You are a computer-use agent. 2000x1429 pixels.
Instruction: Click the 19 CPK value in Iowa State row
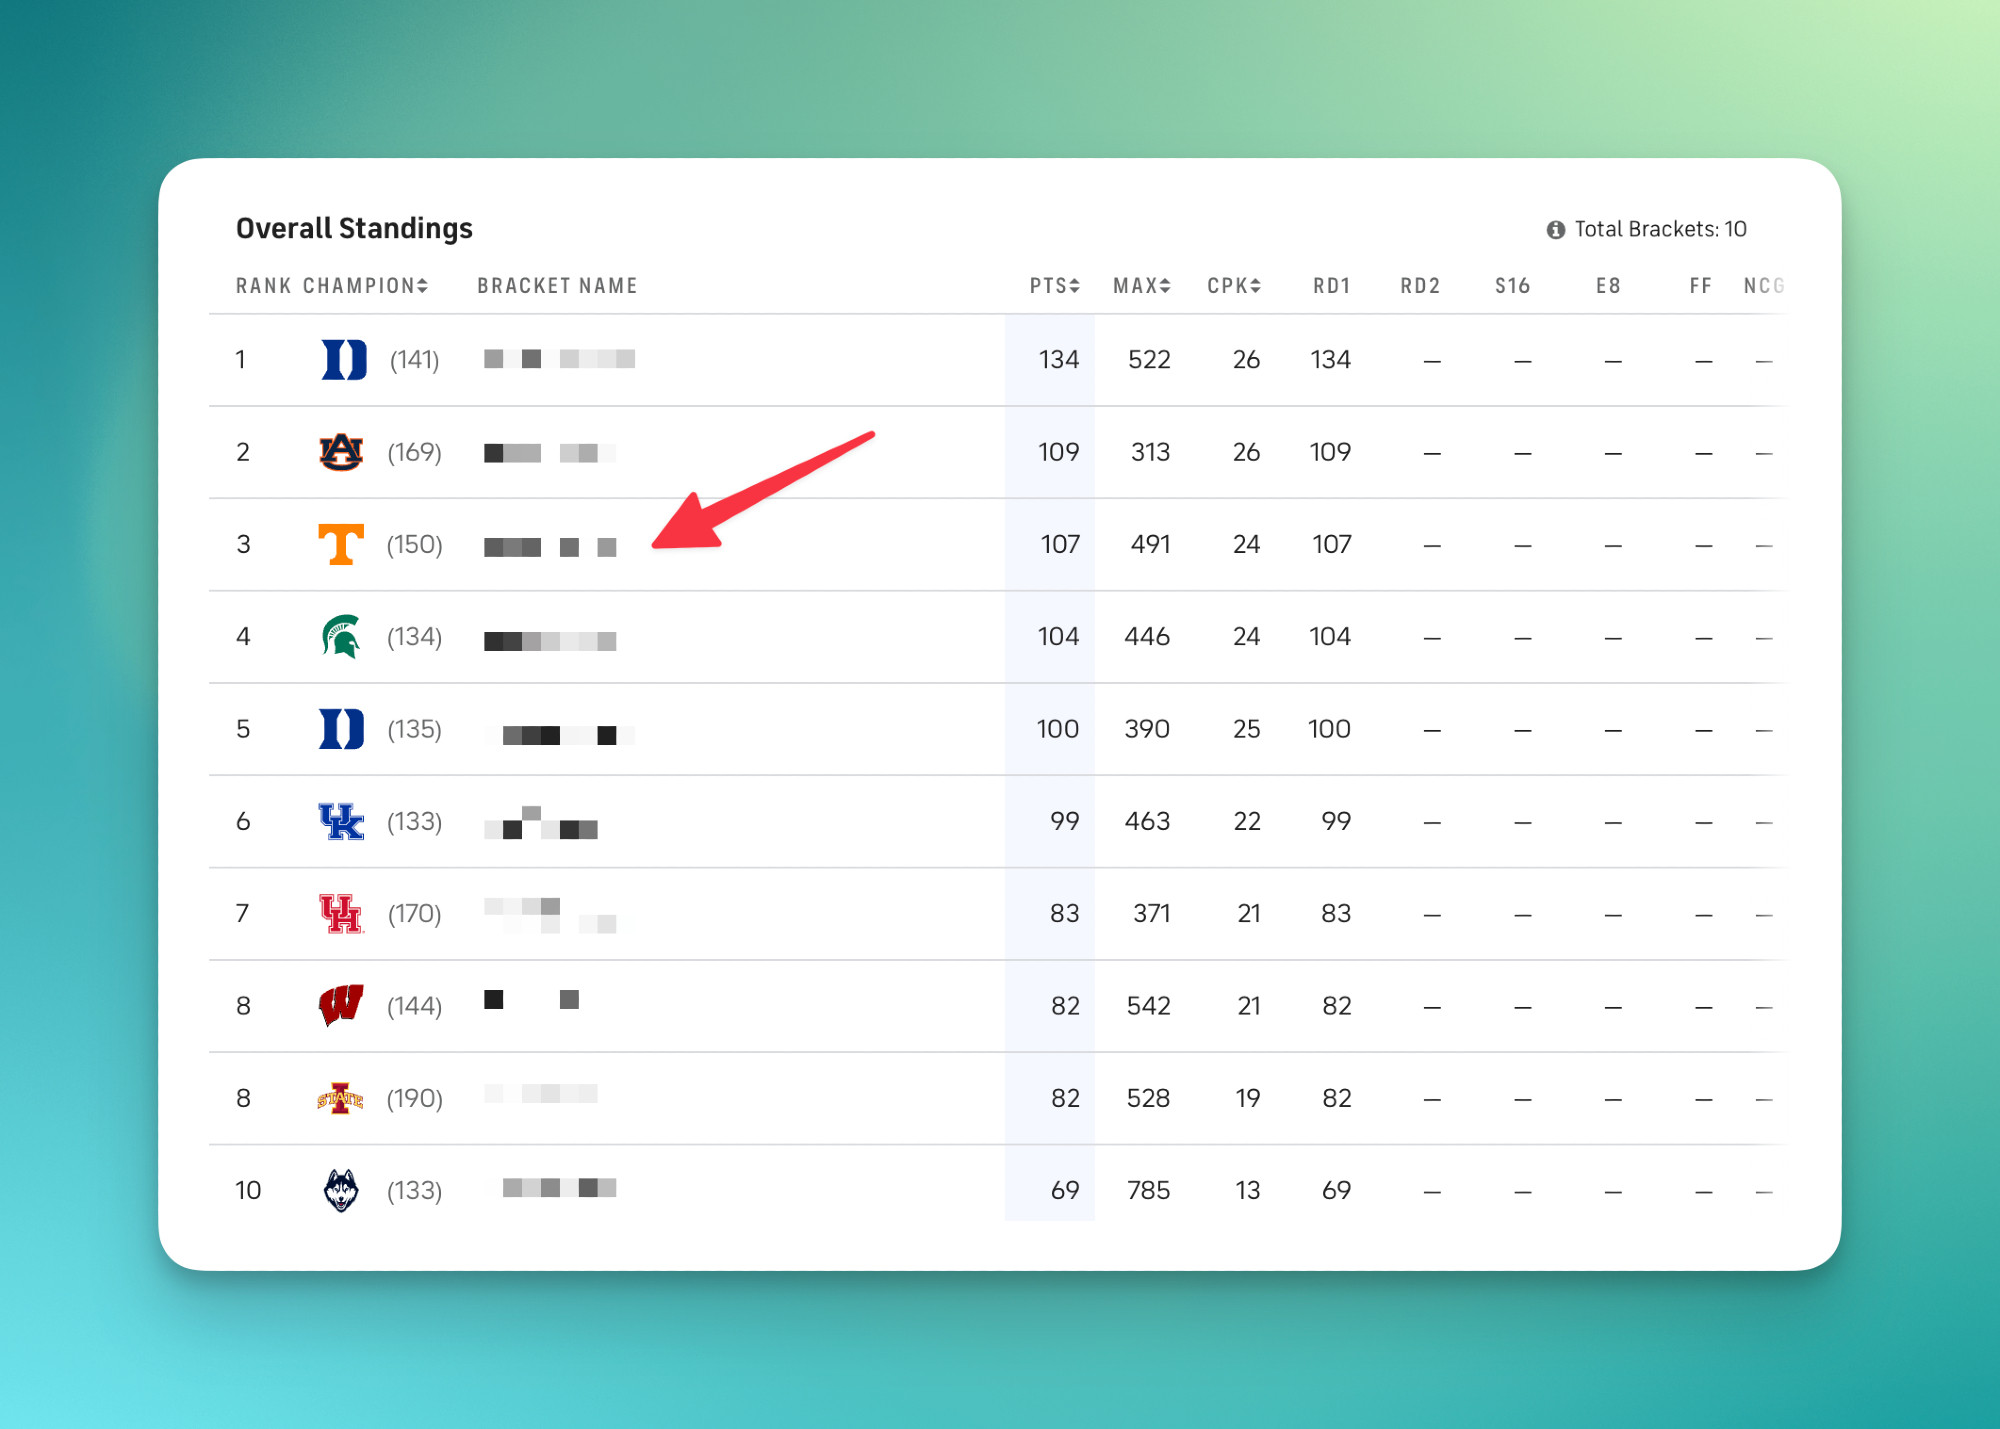click(x=1247, y=1098)
